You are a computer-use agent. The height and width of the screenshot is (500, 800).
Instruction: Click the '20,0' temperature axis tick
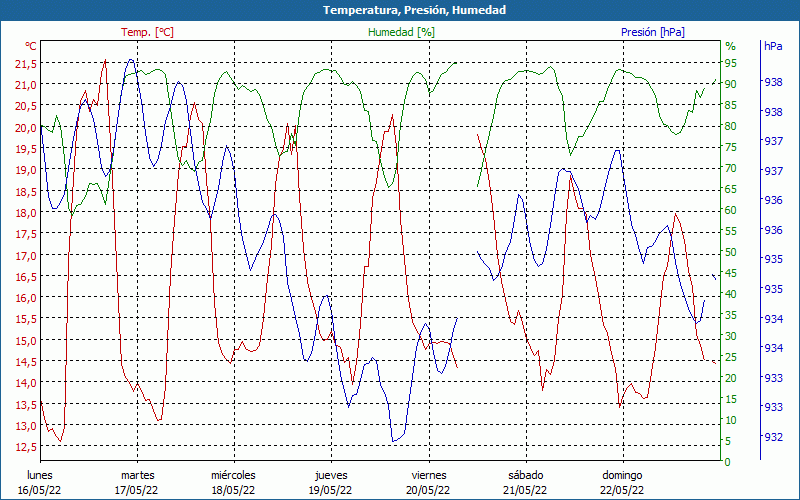[27, 128]
